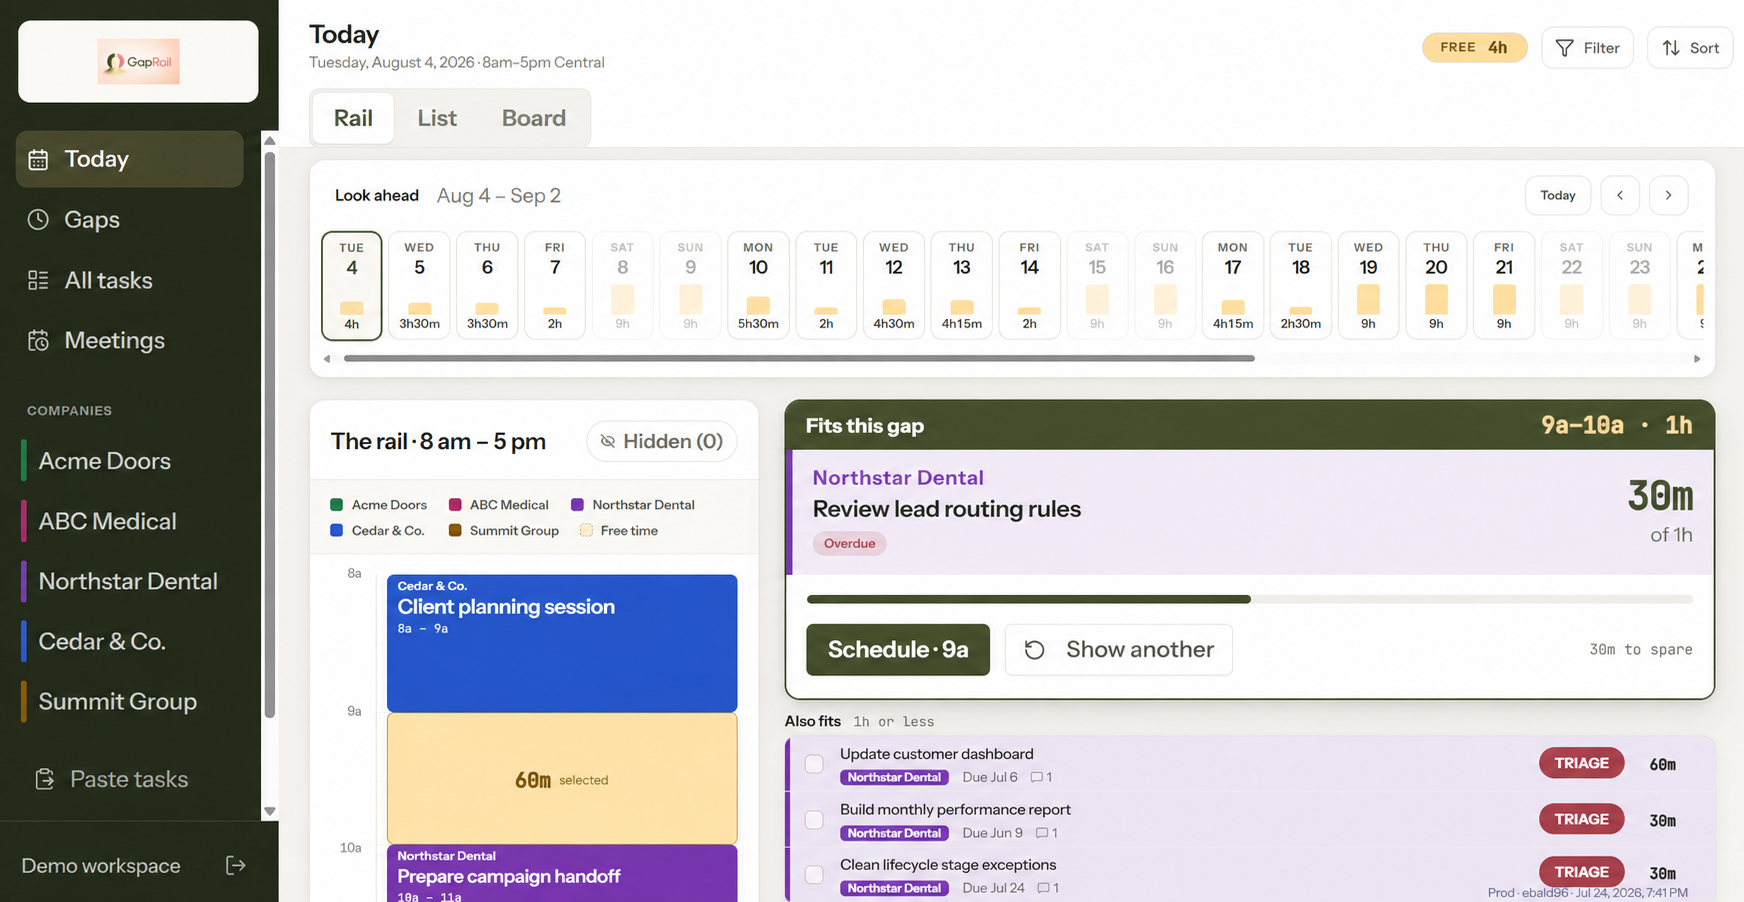
Task: Go to previous look-ahead range
Action: click(x=1620, y=195)
